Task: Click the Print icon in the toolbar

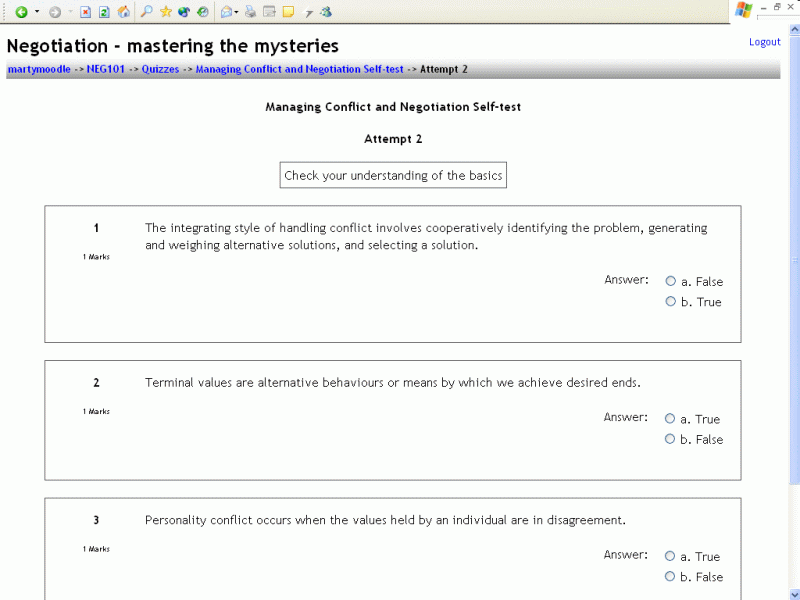Action: pyautogui.click(x=250, y=12)
